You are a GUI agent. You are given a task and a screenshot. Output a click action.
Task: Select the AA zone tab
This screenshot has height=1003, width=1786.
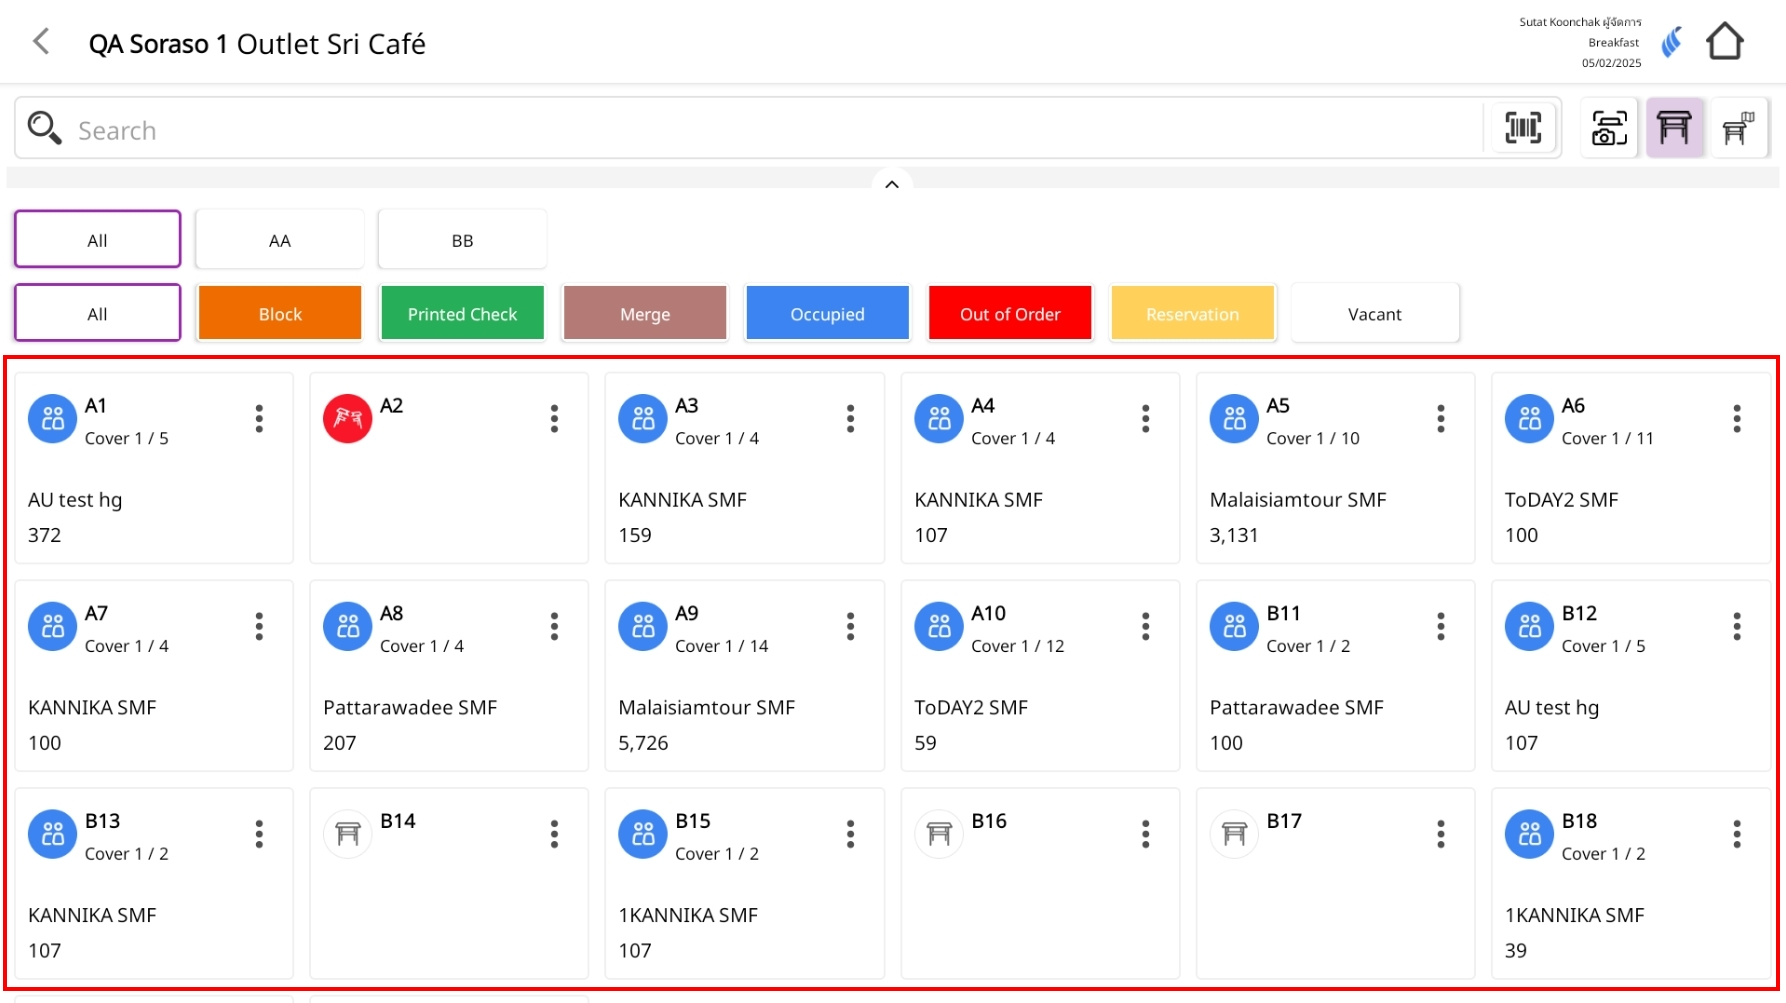click(x=280, y=240)
